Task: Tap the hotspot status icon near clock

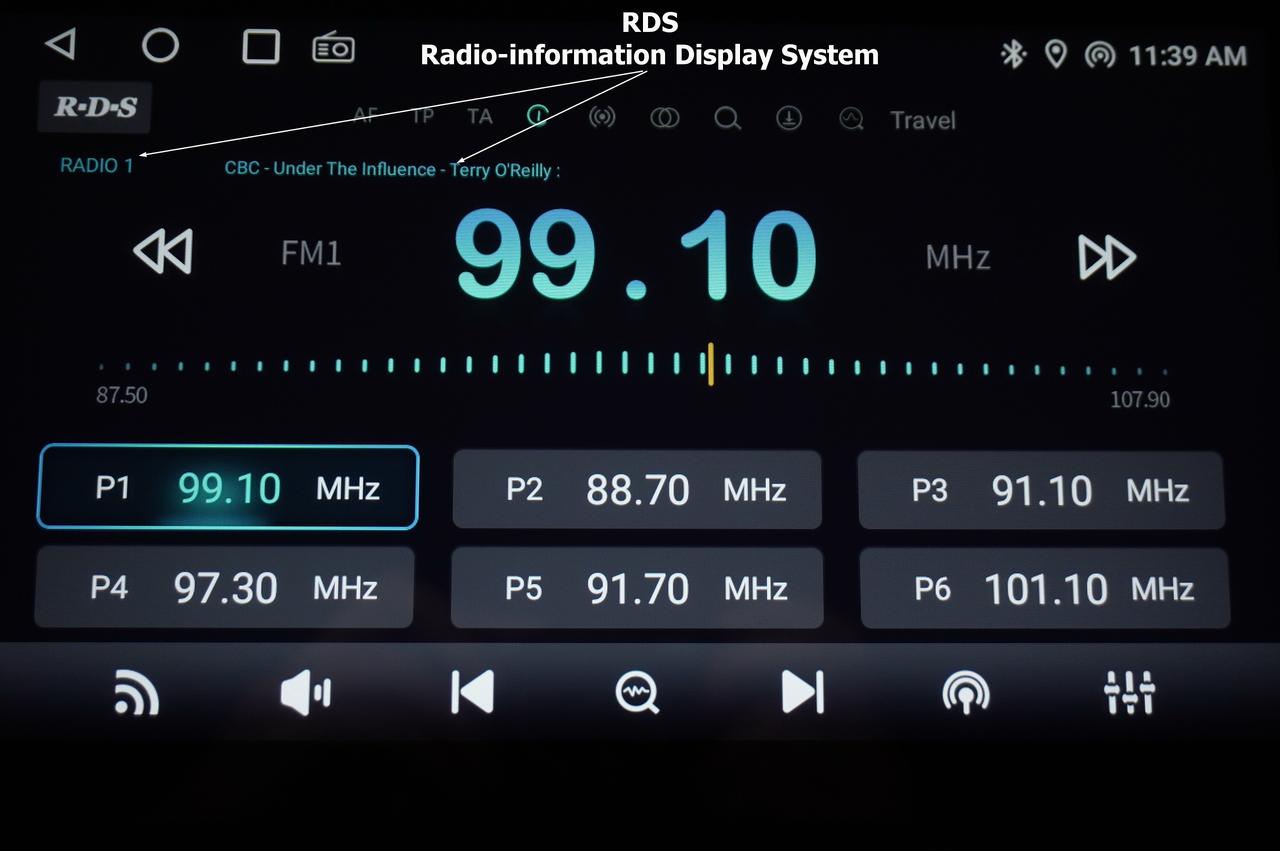Action: [x=1099, y=56]
